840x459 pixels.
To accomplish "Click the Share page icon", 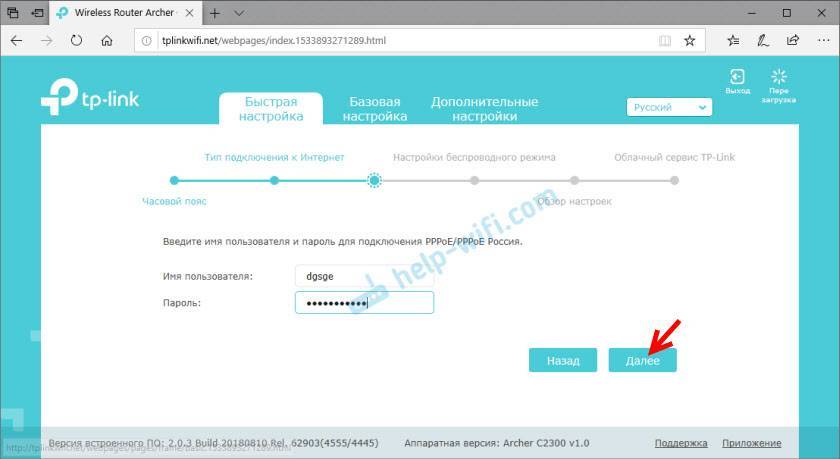I will [x=793, y=41].
